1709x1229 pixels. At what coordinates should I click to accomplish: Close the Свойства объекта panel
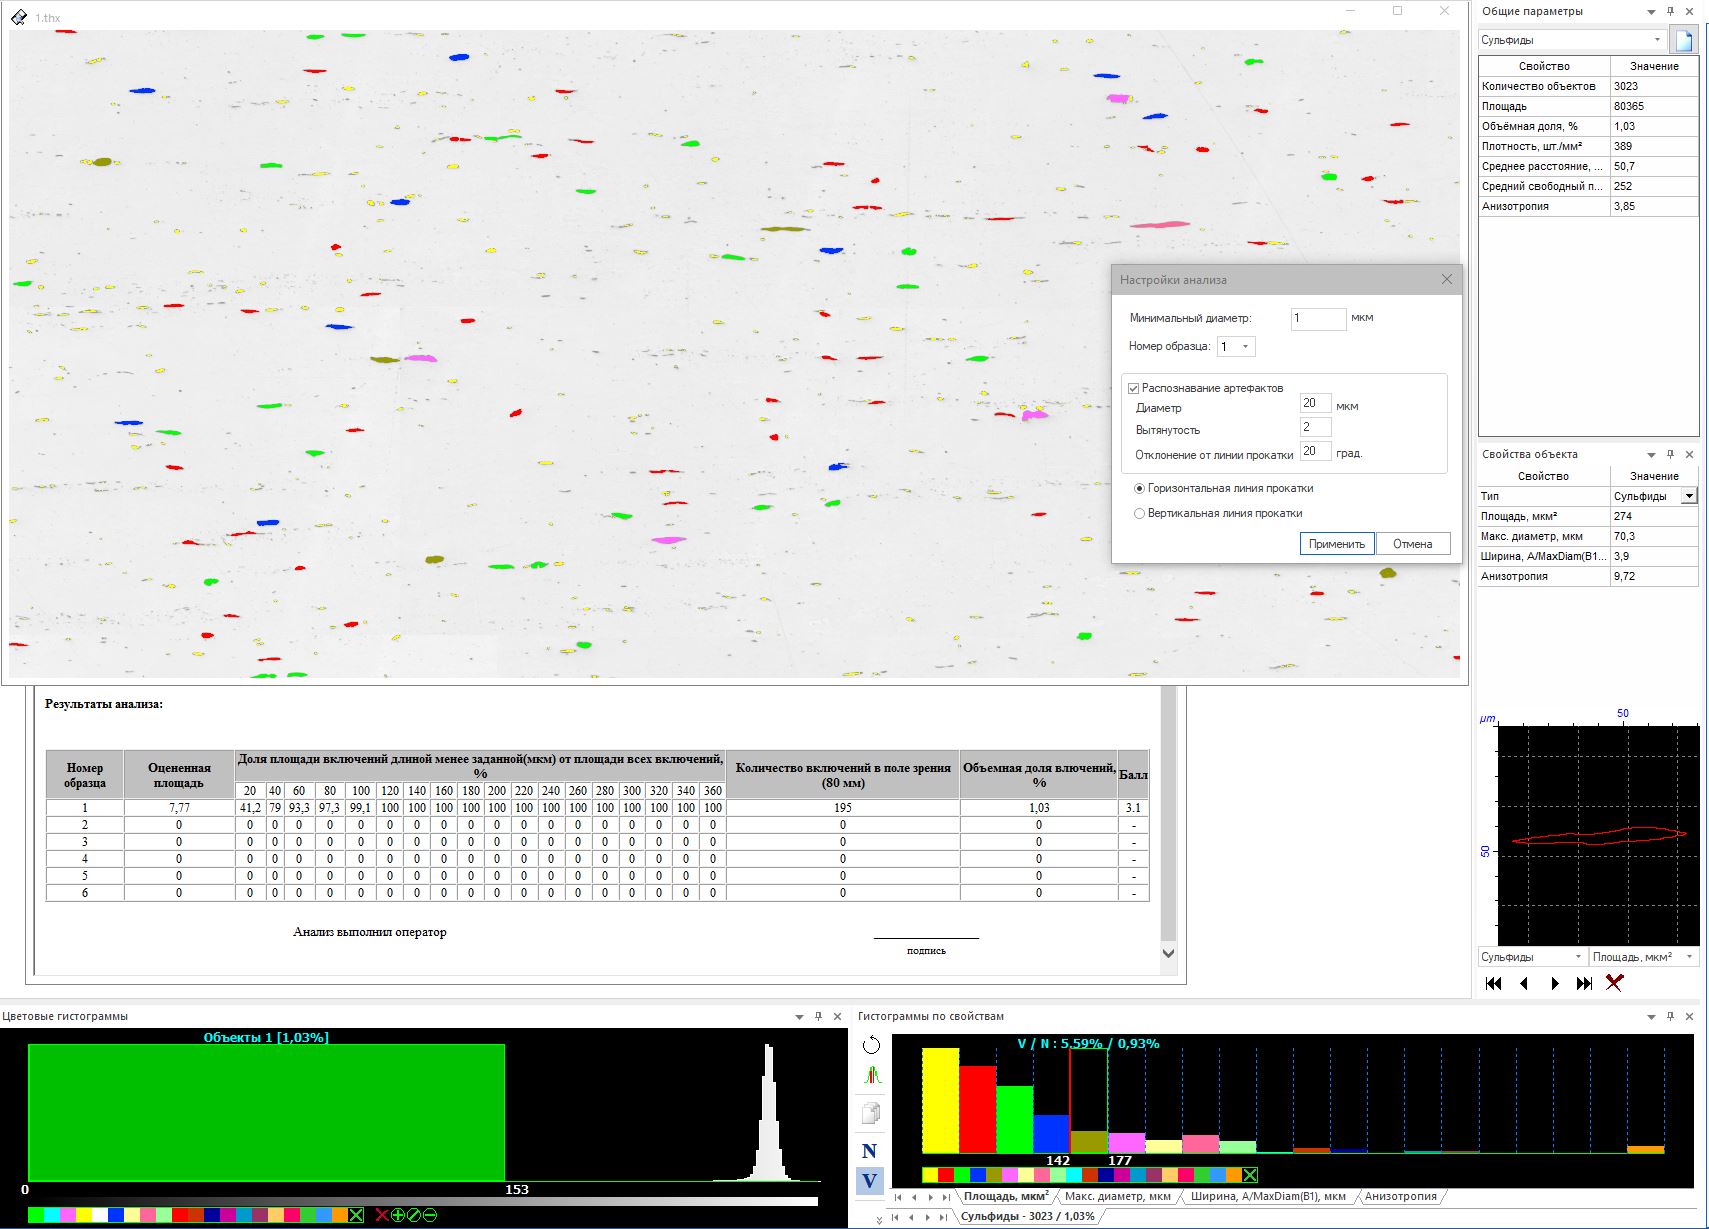pyautogui.click(x=1689, y=454)
